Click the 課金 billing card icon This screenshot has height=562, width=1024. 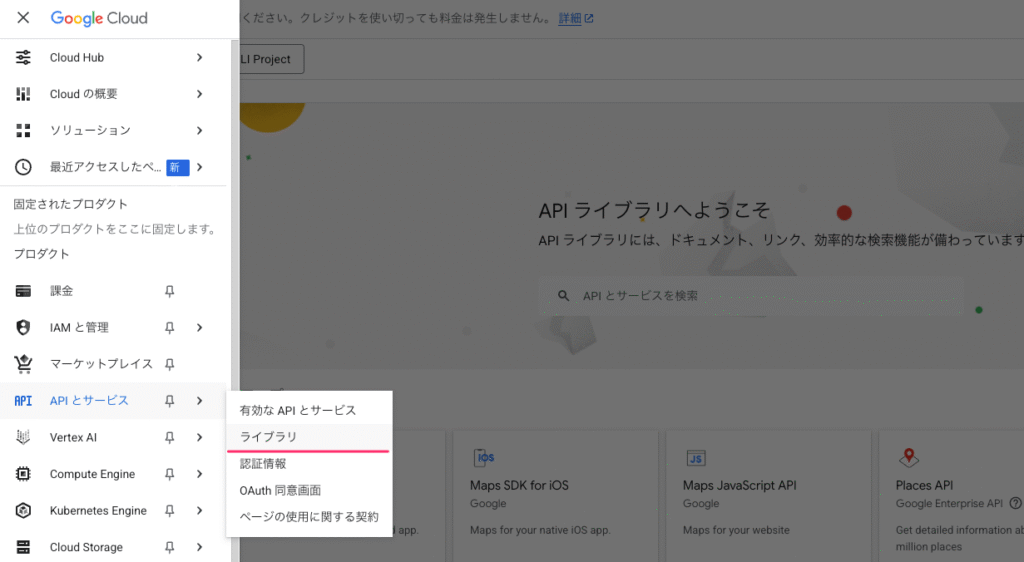(x=23, y=291)
